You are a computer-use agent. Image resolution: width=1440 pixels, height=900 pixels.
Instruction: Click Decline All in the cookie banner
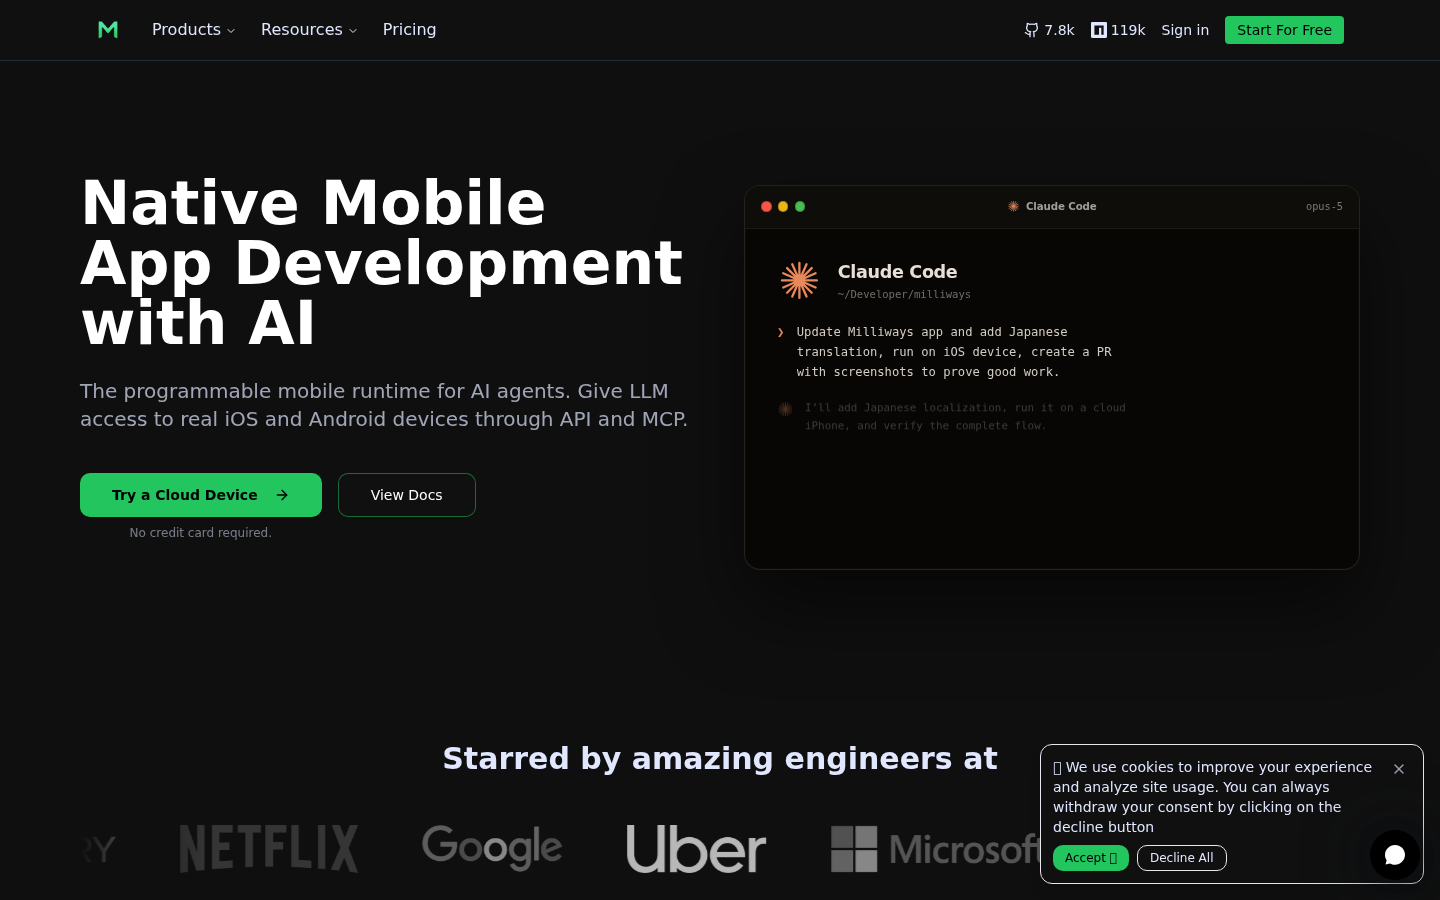pyautogui.click(x=1182, y=858)
